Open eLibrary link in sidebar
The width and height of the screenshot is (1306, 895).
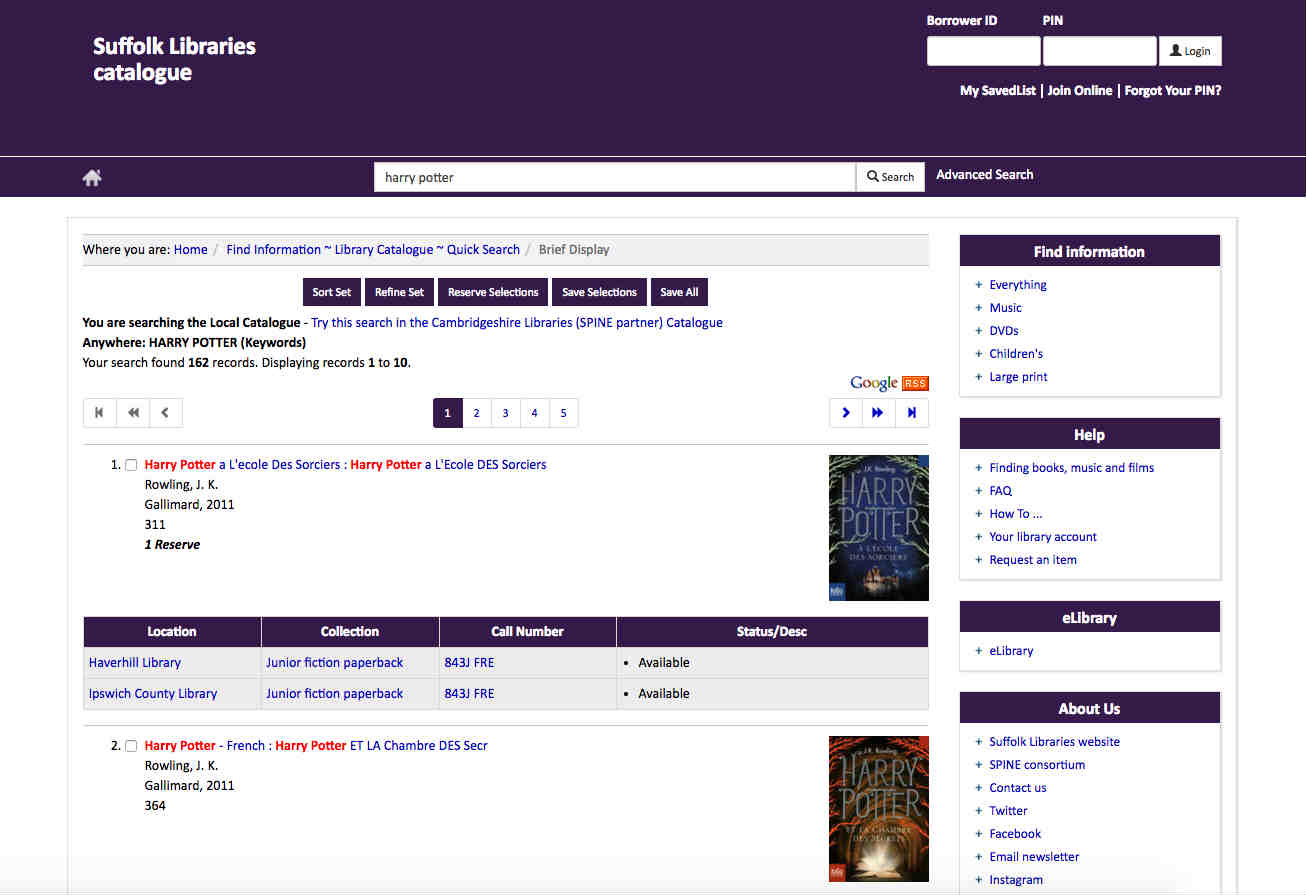pyautogui.click(x=1011, y=651)
